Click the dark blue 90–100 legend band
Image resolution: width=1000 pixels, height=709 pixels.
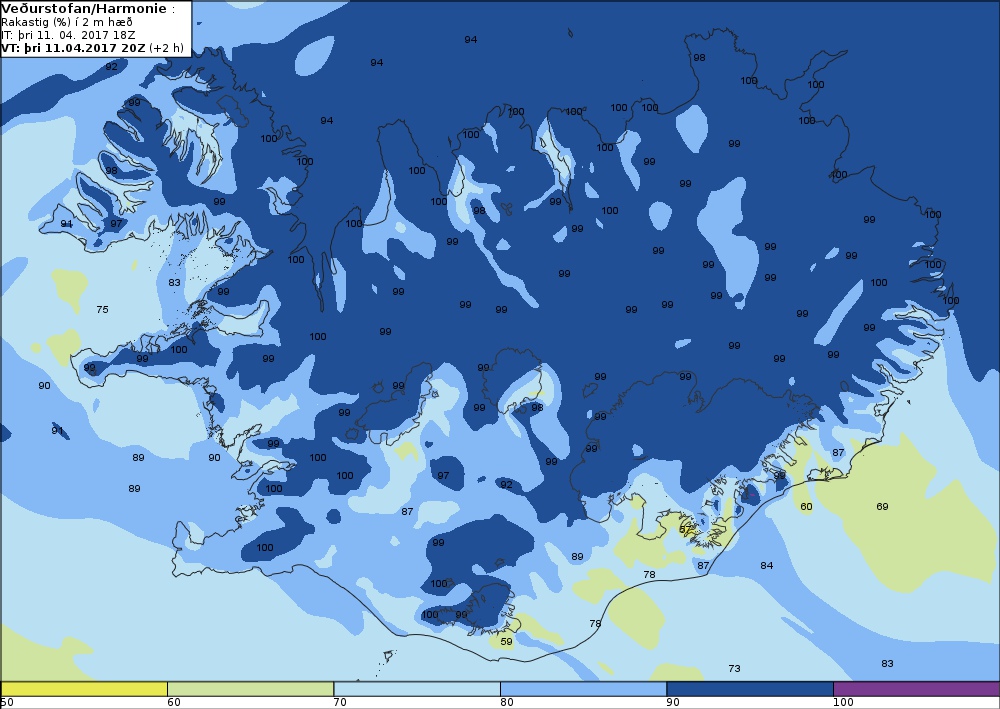point(749,689)
